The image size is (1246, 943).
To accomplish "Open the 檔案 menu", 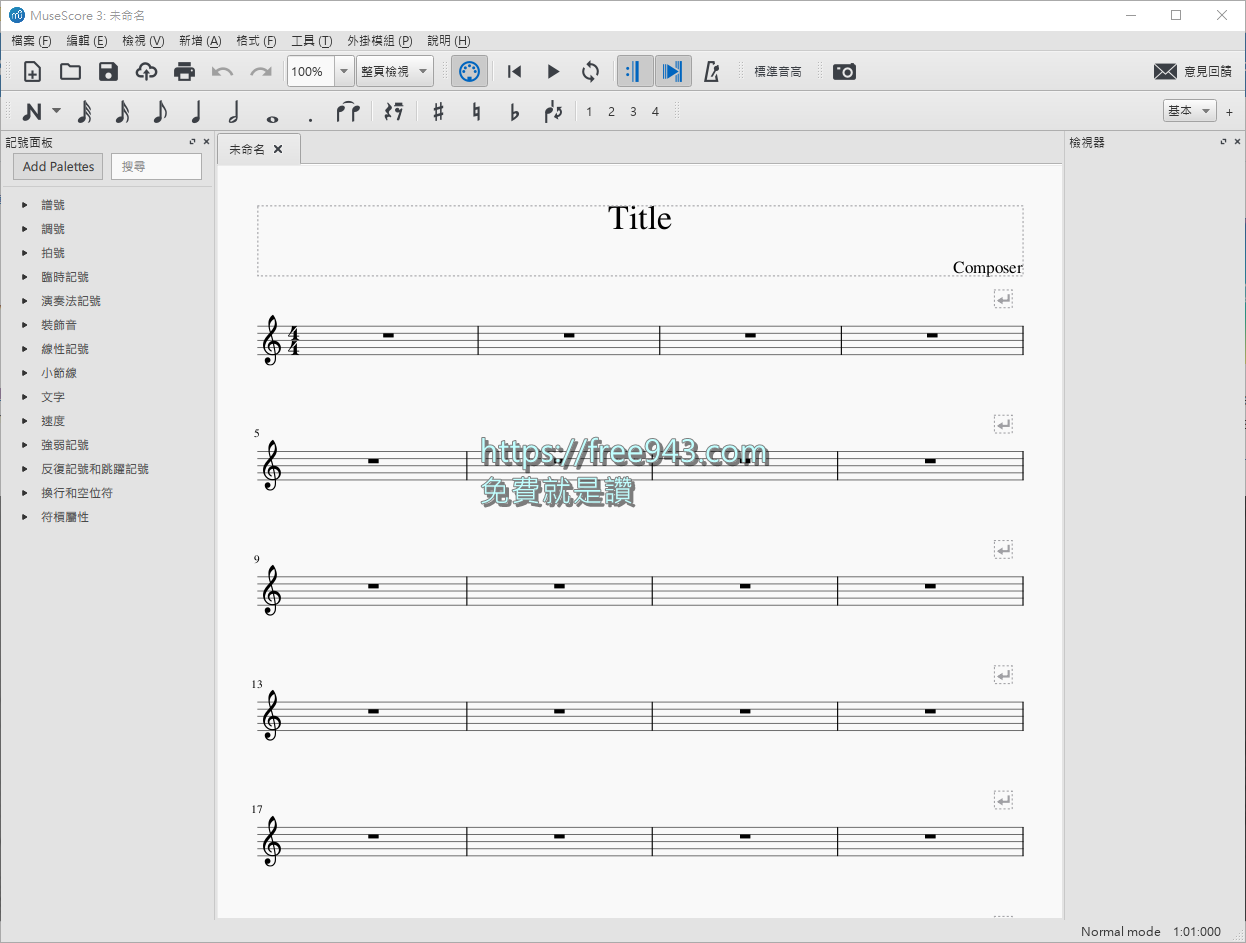I will click(x=31, y=41).
